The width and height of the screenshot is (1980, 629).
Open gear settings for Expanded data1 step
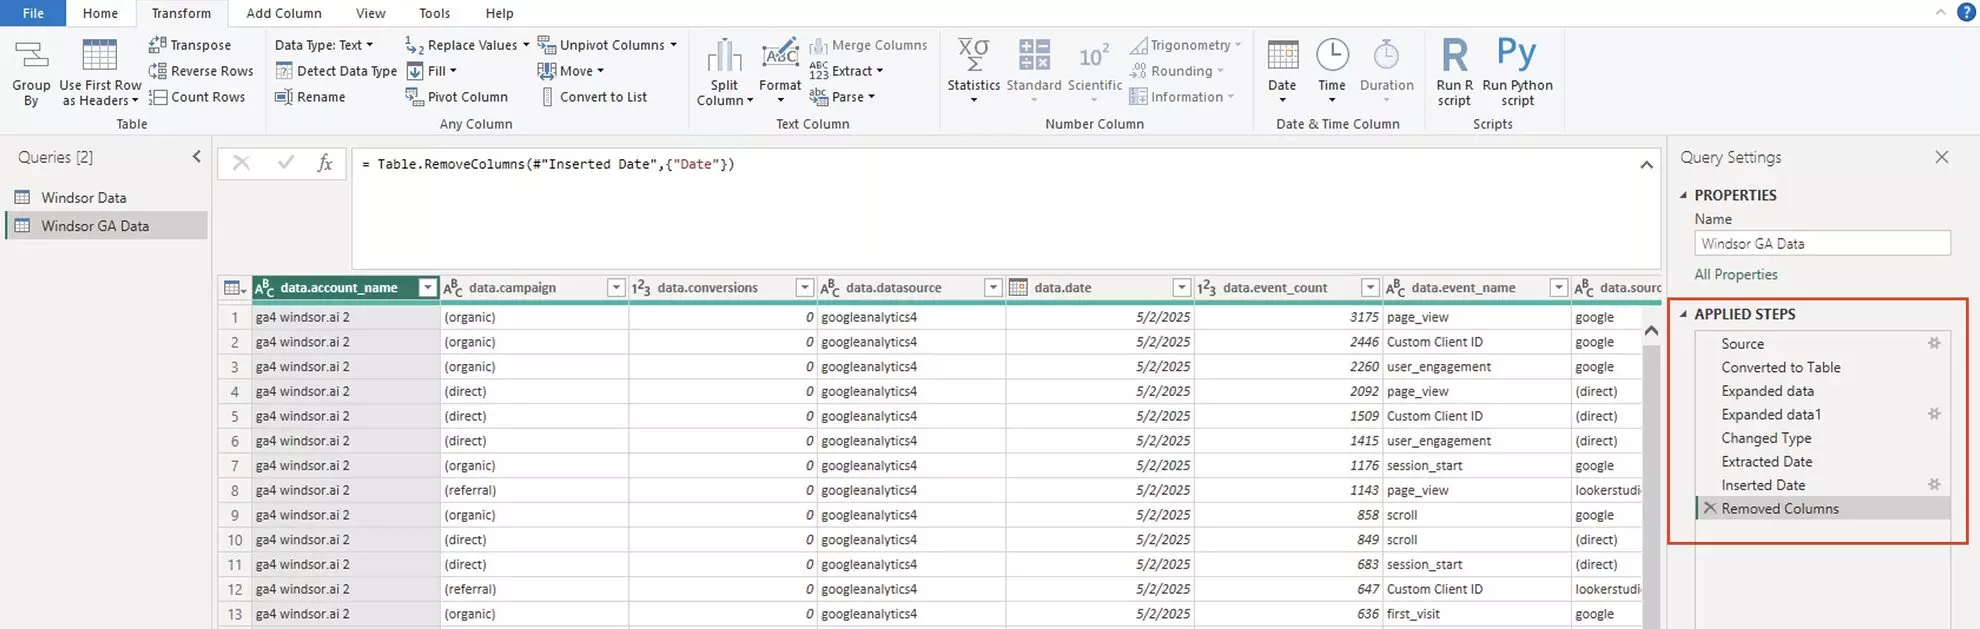pos(1934,414)
